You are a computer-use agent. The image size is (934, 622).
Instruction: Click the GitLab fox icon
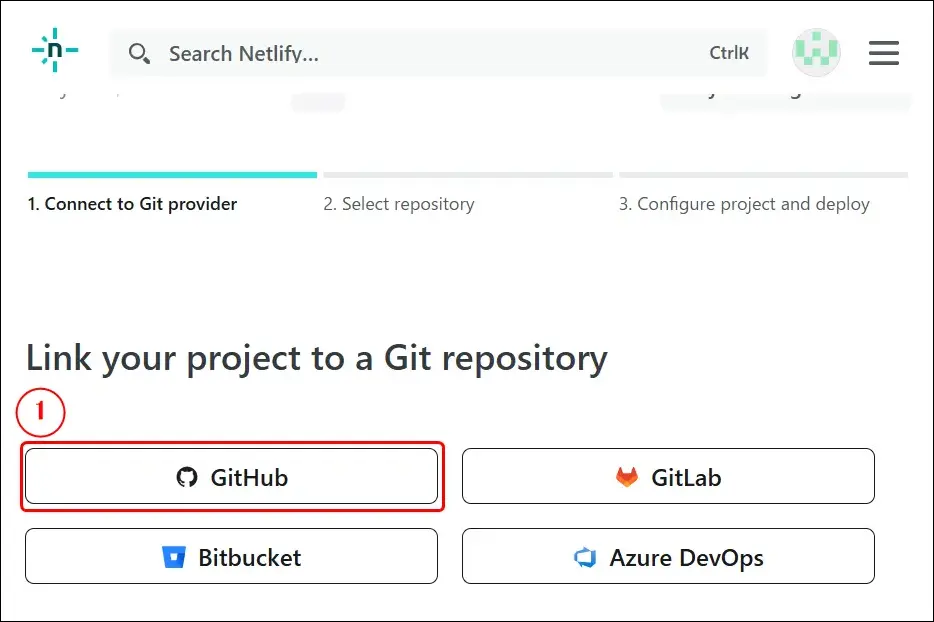[627, 477]
